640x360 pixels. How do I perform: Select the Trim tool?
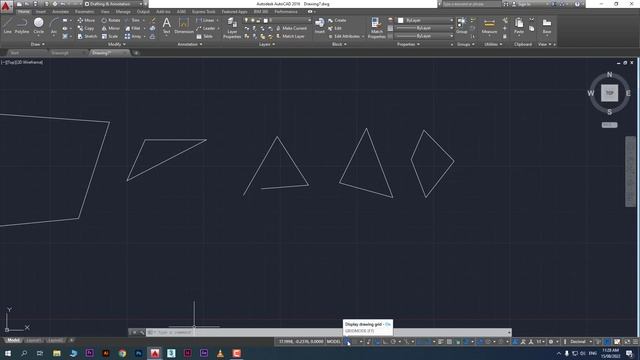(133, 20)
